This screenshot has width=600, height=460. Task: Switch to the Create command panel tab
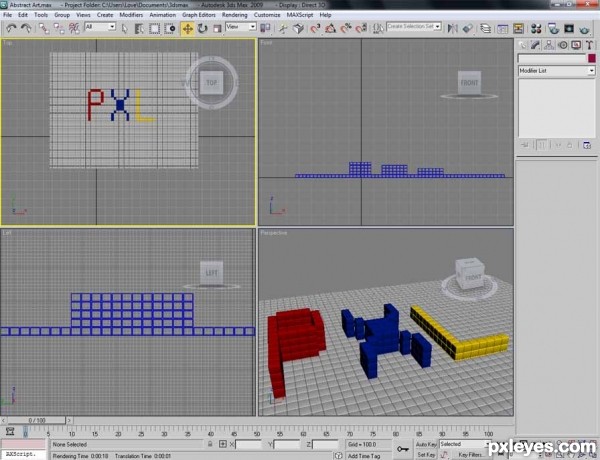coord(522,45)
